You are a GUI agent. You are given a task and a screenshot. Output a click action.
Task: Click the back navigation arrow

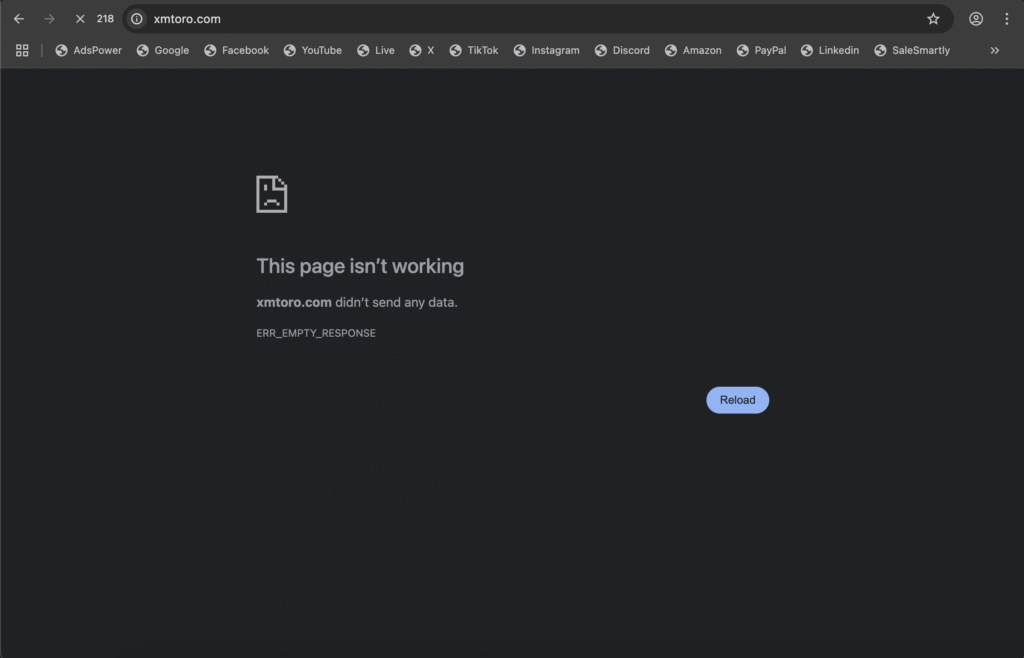tap(19, 19)
